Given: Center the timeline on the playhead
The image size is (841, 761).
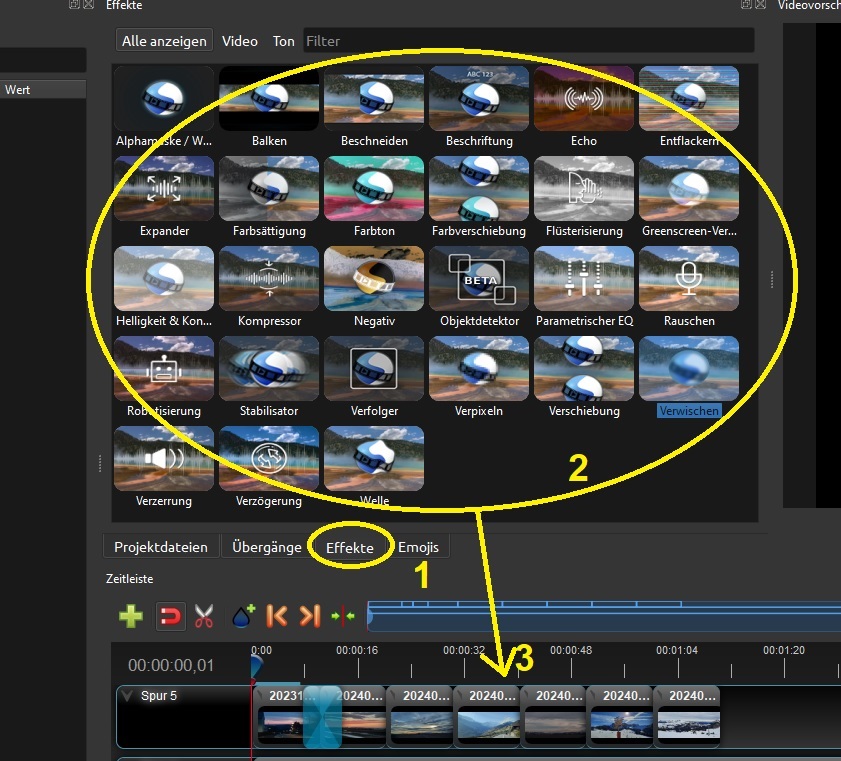Looking at the screenshot, I should 342,616.
